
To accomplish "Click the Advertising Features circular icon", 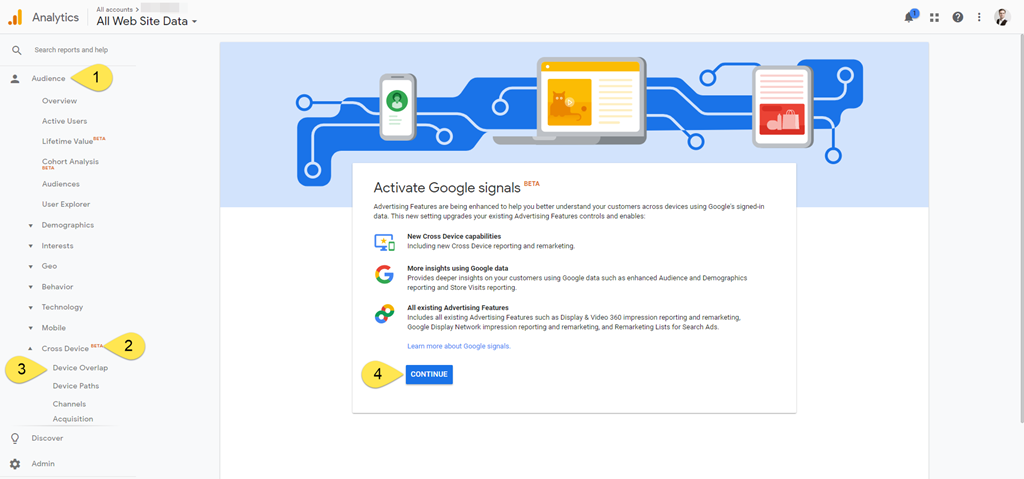I will (384, 314).
